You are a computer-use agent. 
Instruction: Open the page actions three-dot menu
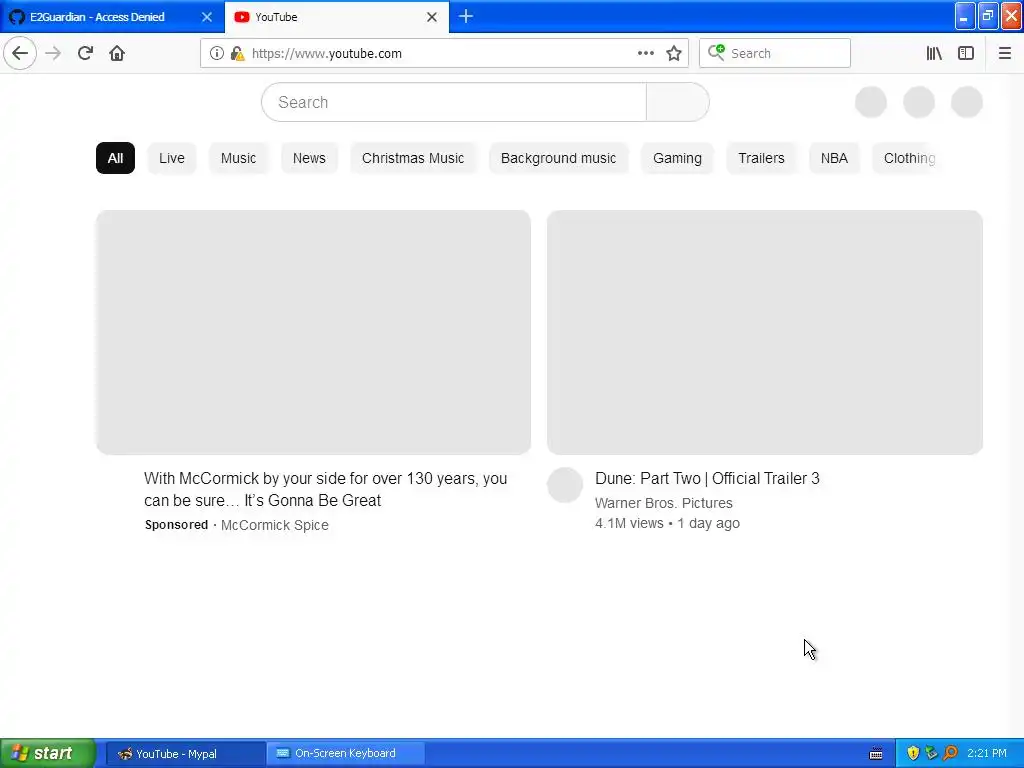(645, 53)
